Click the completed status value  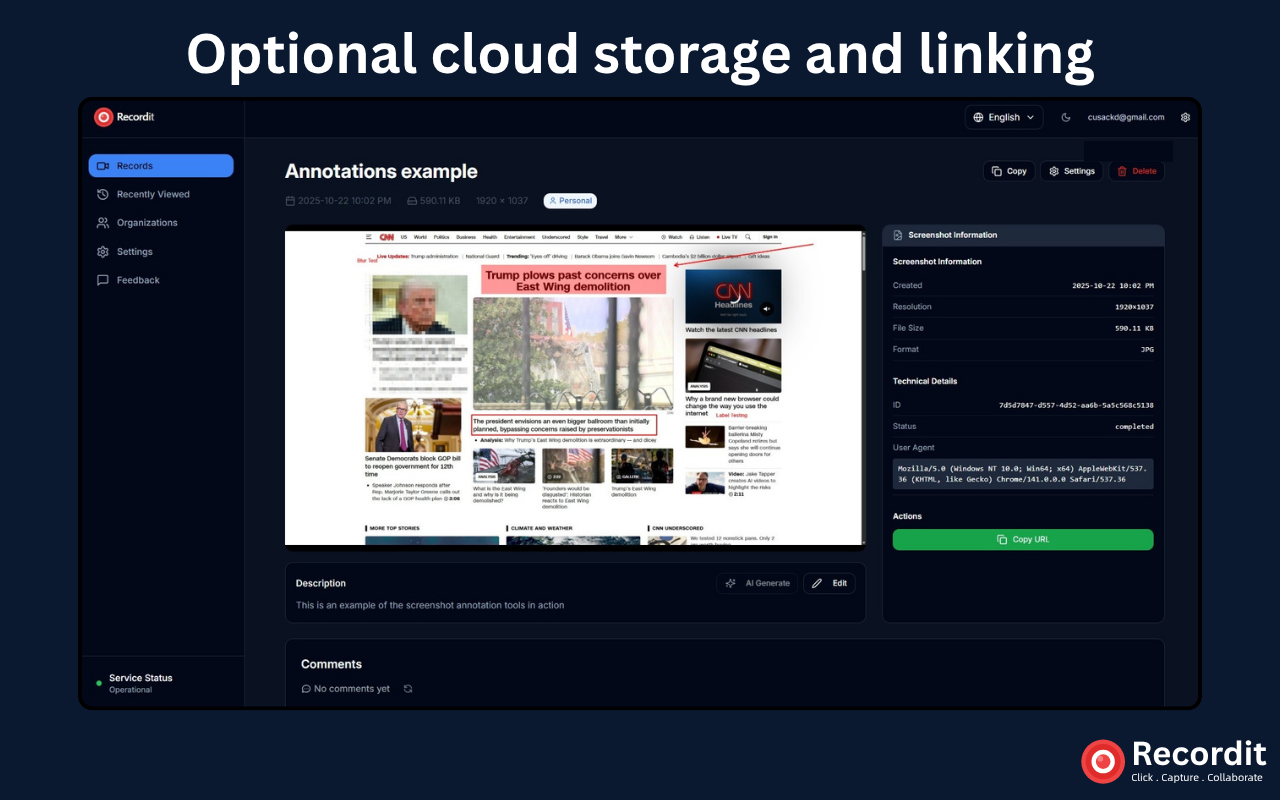(x=1134, y=426)
